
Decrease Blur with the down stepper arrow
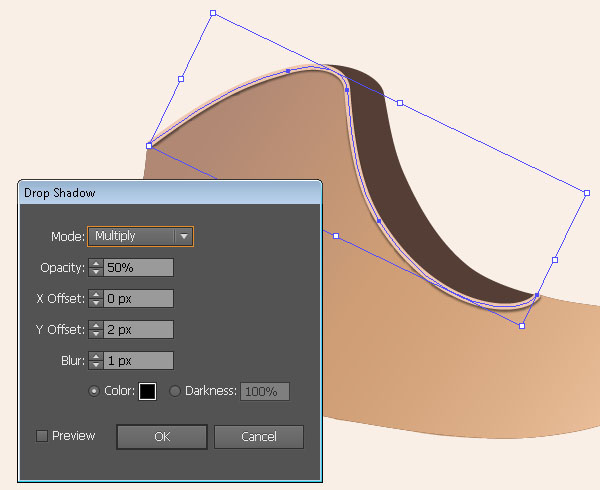point(96,365)
